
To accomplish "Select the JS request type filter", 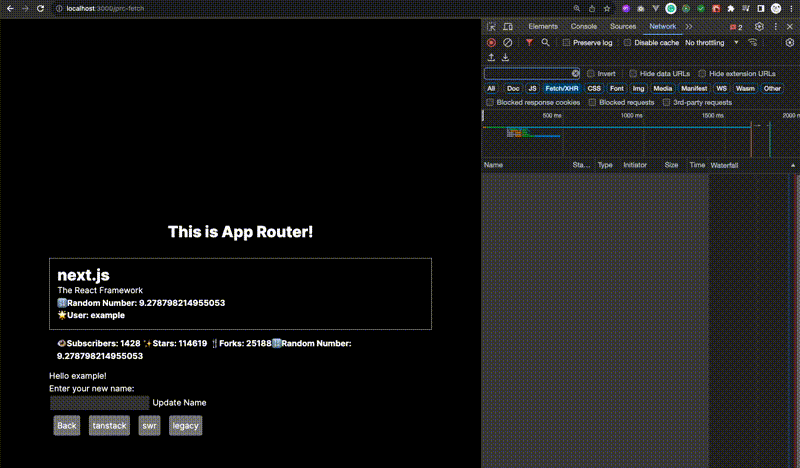I will click(532, 88).
